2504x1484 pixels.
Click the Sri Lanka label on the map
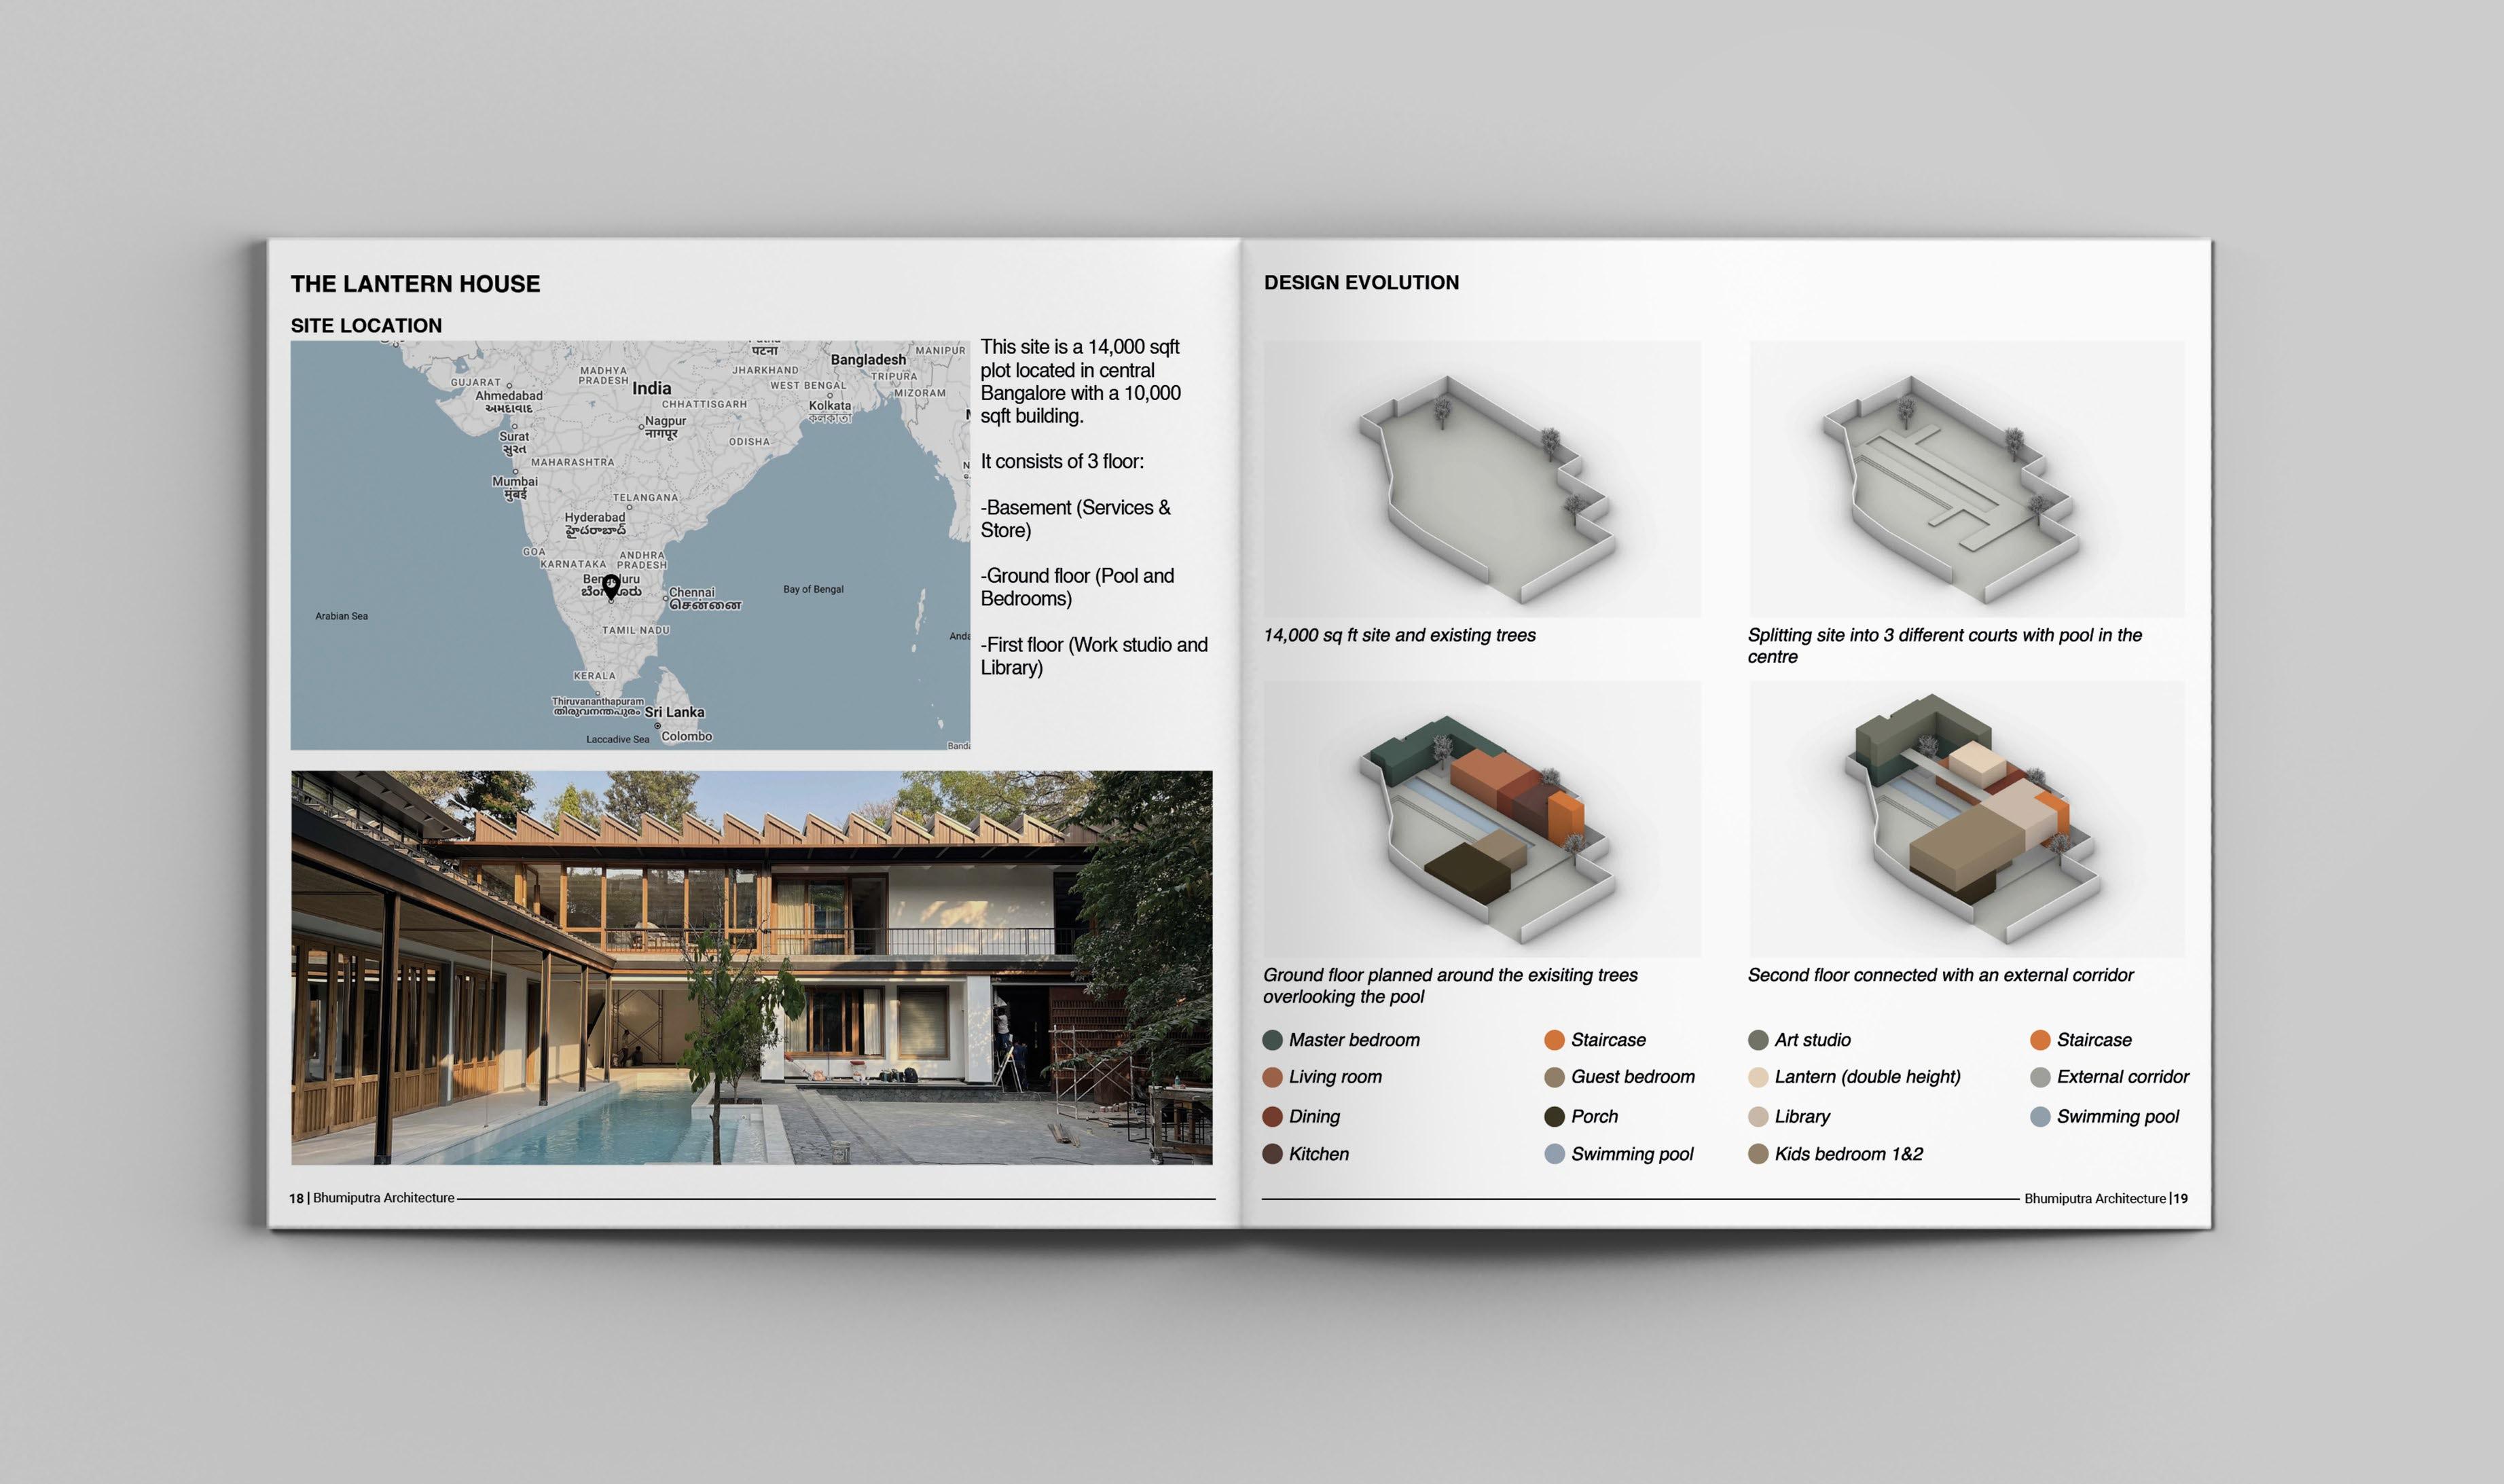(674, 712)
